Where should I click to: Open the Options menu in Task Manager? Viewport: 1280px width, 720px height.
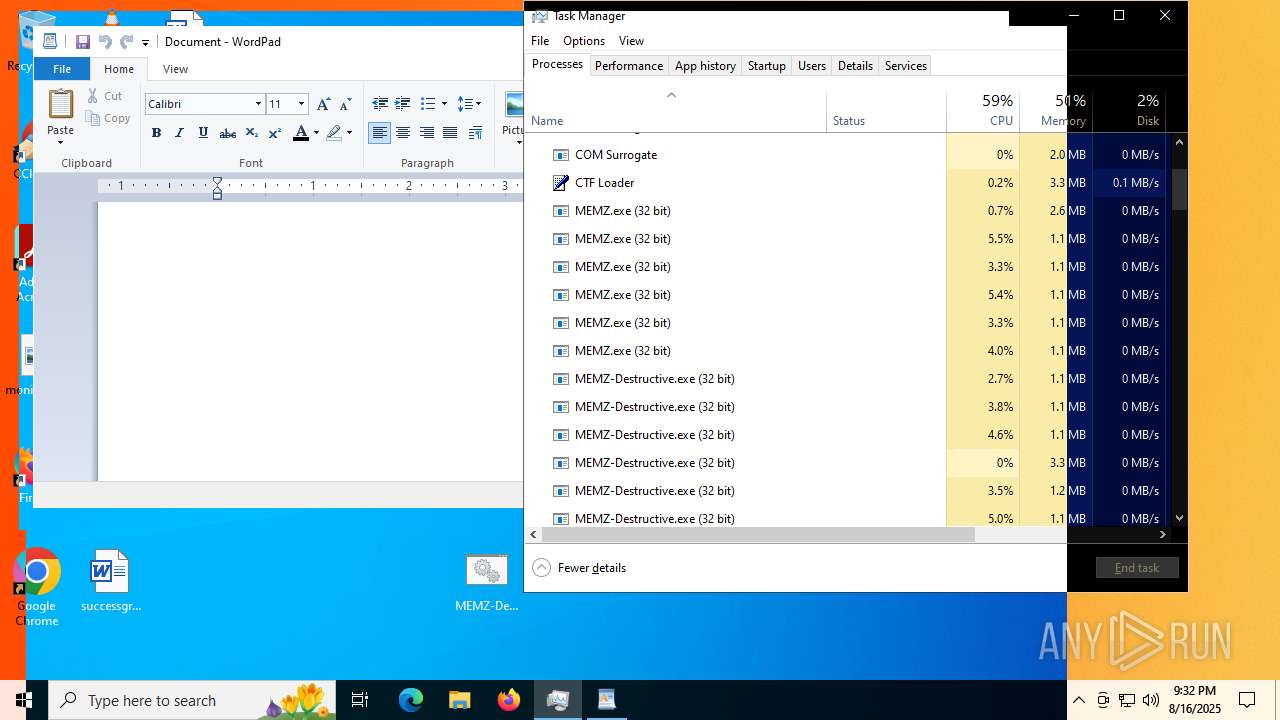point(584,41)
